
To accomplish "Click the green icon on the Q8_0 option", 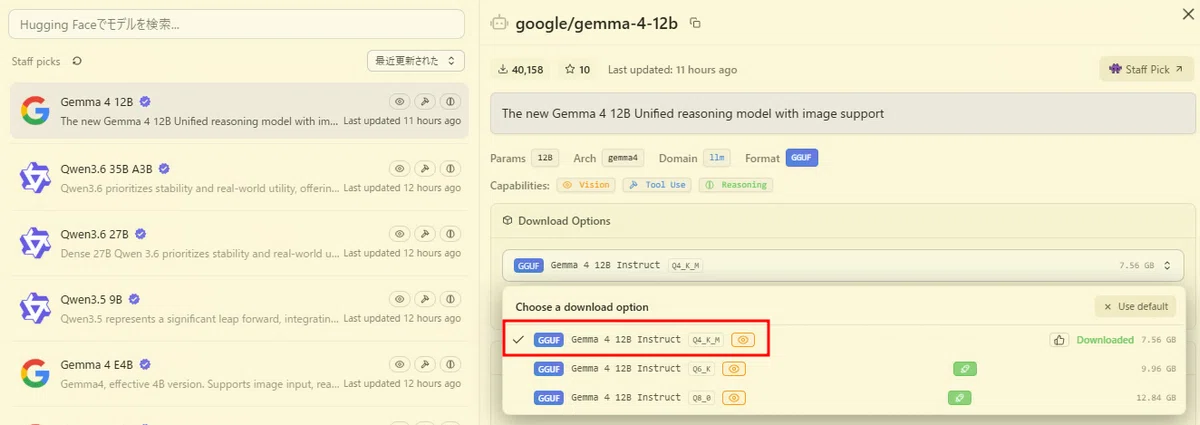I will (x=959, y=398).
